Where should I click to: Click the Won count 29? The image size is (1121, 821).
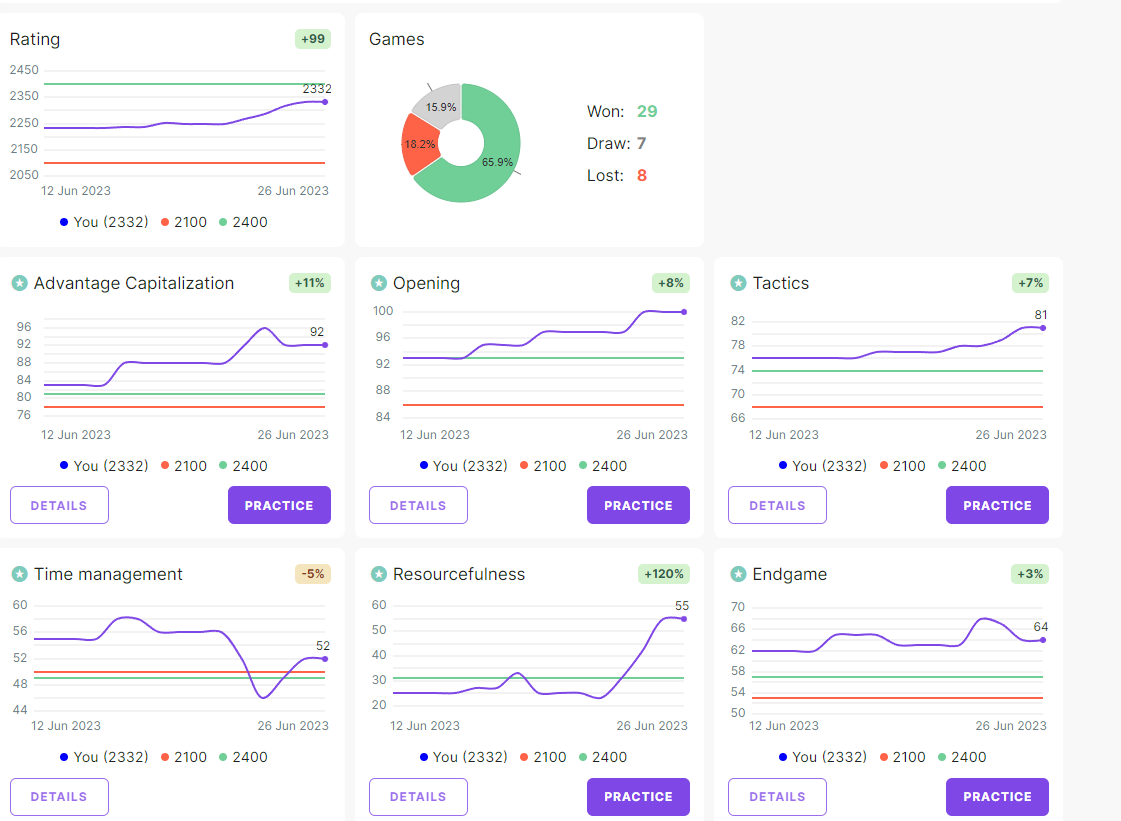(647, 112)
